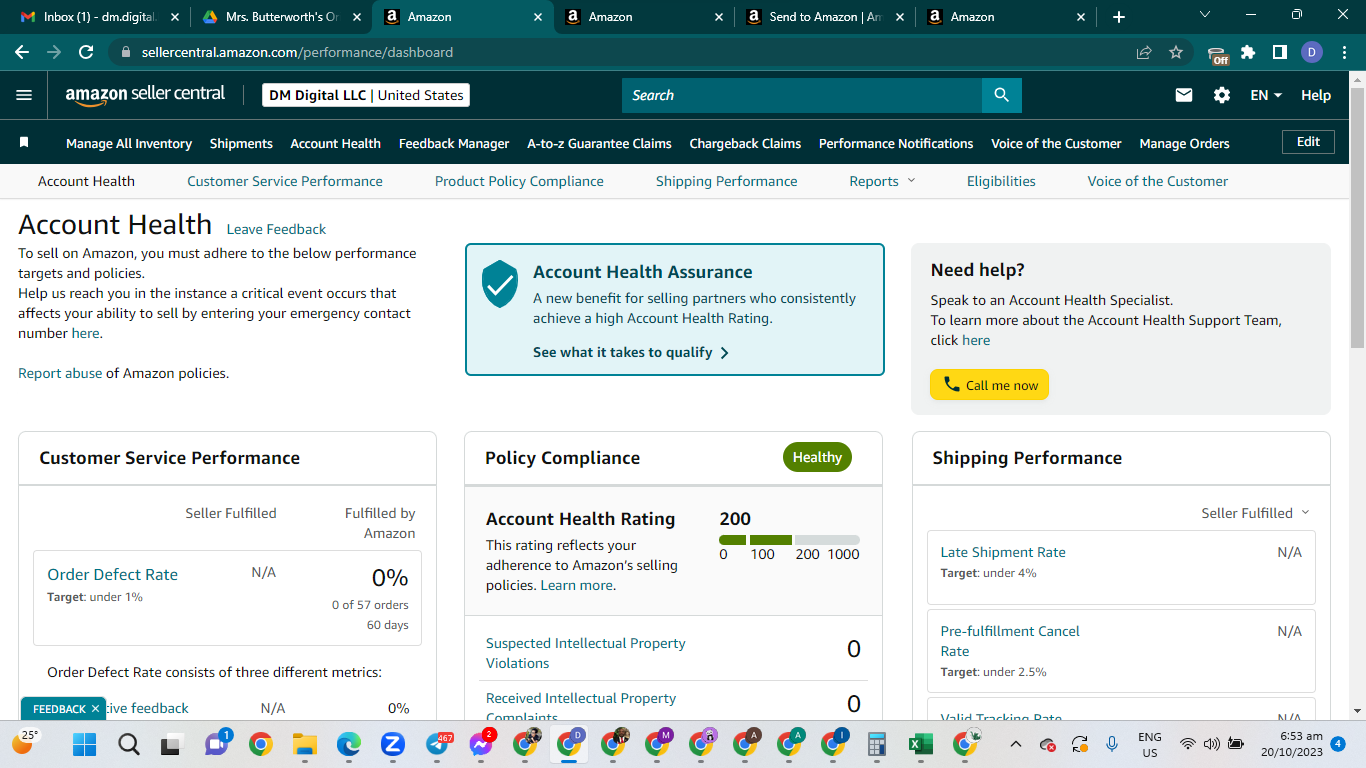This screenshot has width=1366, height=768.
Task: Expand the Reports dropdown menu
Action: (x=882, y=181)
